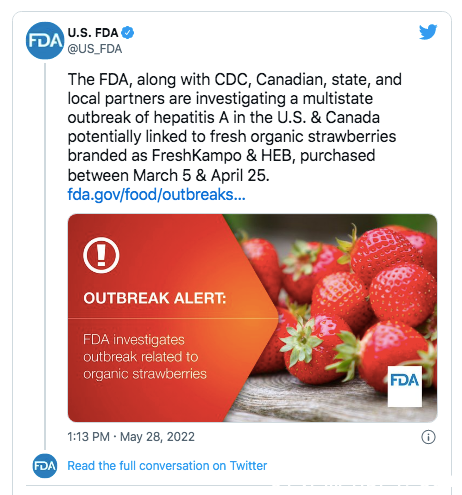This screenshot has width=462, height=495.
Task: Click the OUTBREAK ALERT headline on the card
Action: pos(155,298)
